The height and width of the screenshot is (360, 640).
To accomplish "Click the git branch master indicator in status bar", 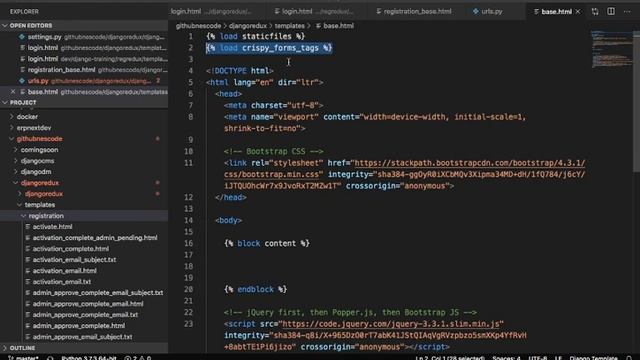I will [x=24, y=358].
